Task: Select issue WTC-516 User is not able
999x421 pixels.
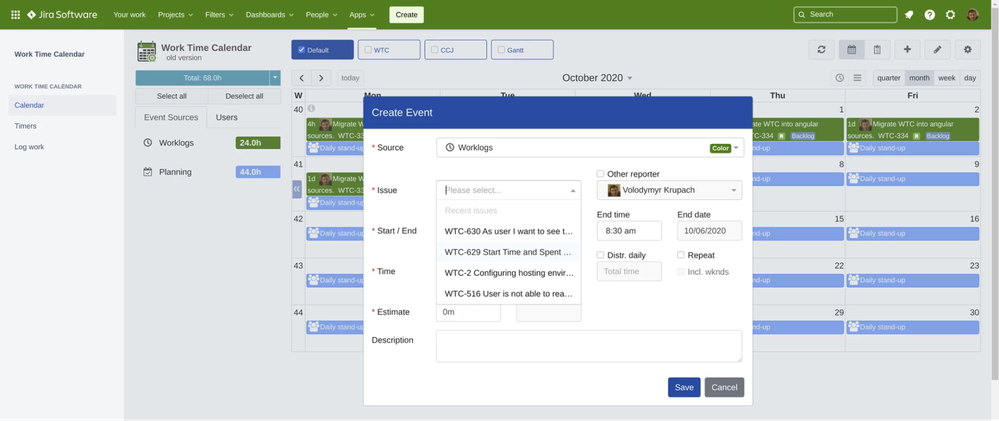Action: pos(508,294)
